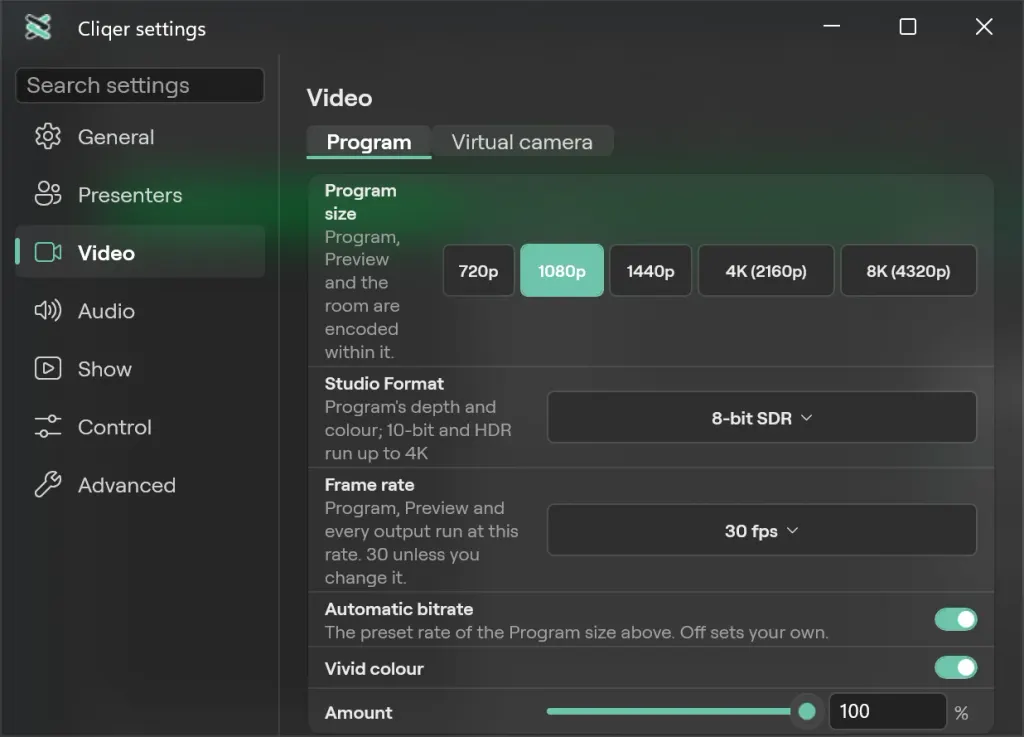This screenshot has width=1024, height=737.
Task: Click the 'Vivid colour' label
Action: click(x=374, y=669)
